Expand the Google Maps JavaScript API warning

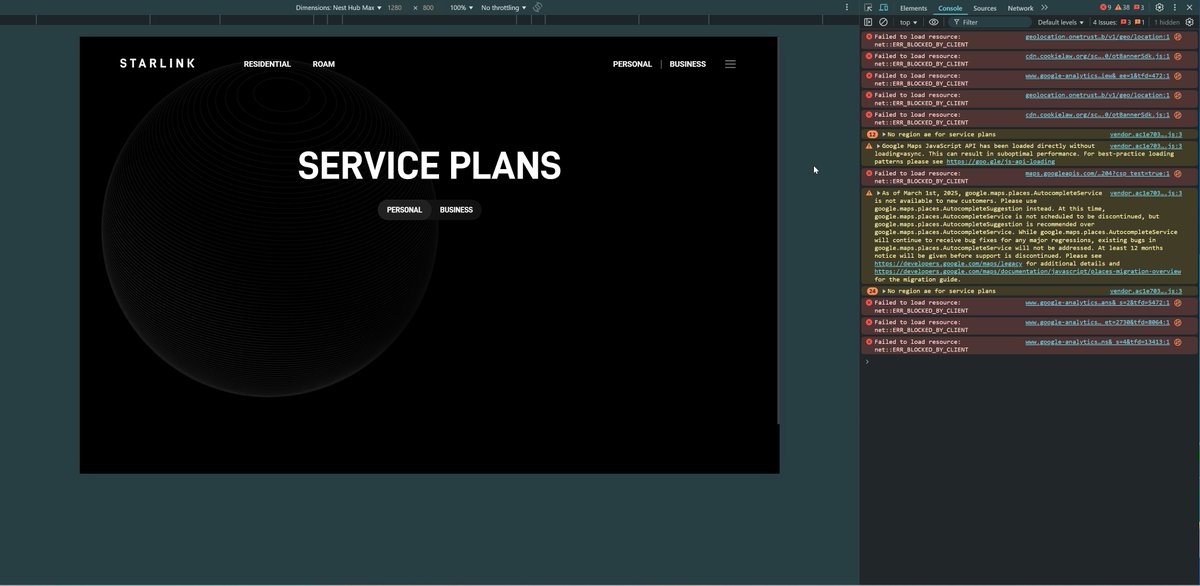878,146
